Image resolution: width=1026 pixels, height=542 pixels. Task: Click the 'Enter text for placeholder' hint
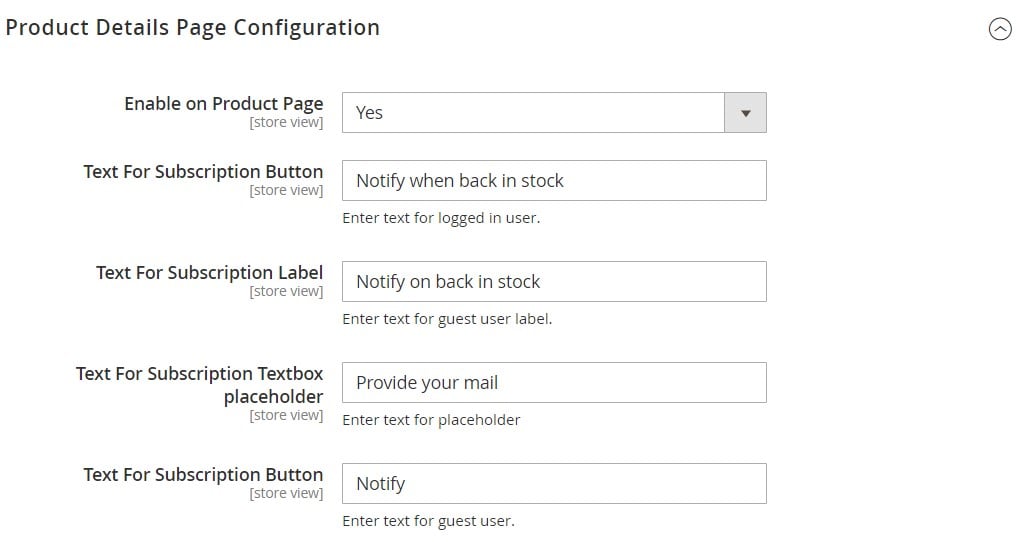(x=431, y=420)
